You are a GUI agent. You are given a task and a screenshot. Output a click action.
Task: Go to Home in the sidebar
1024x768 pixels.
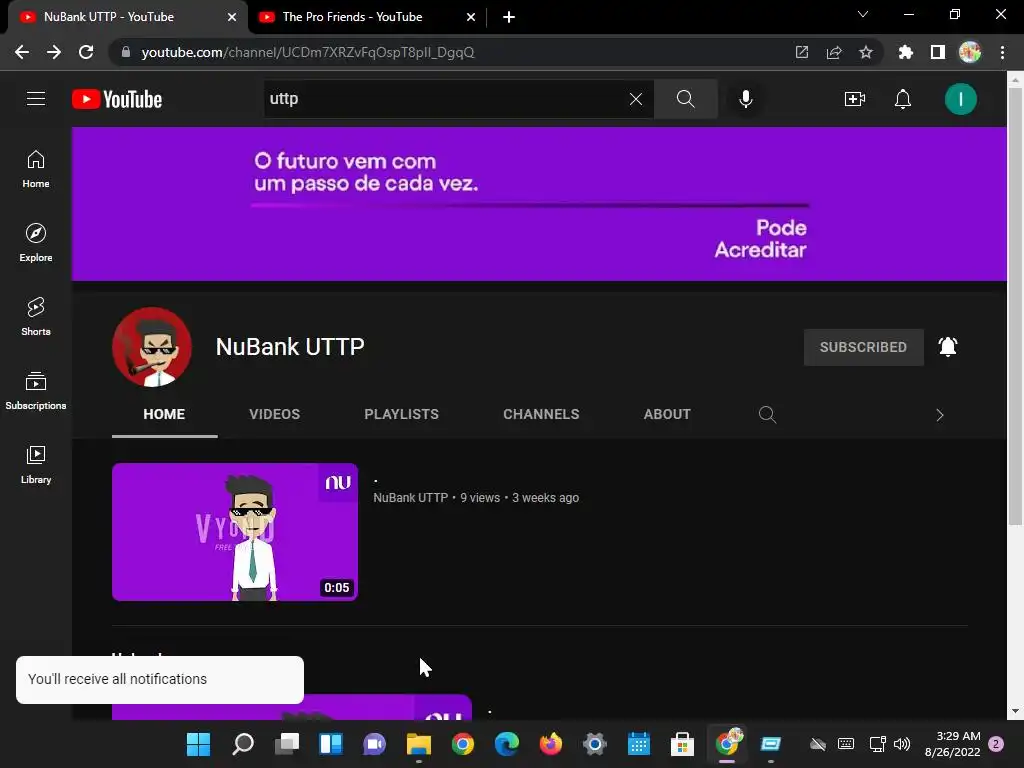pos(36,168)
